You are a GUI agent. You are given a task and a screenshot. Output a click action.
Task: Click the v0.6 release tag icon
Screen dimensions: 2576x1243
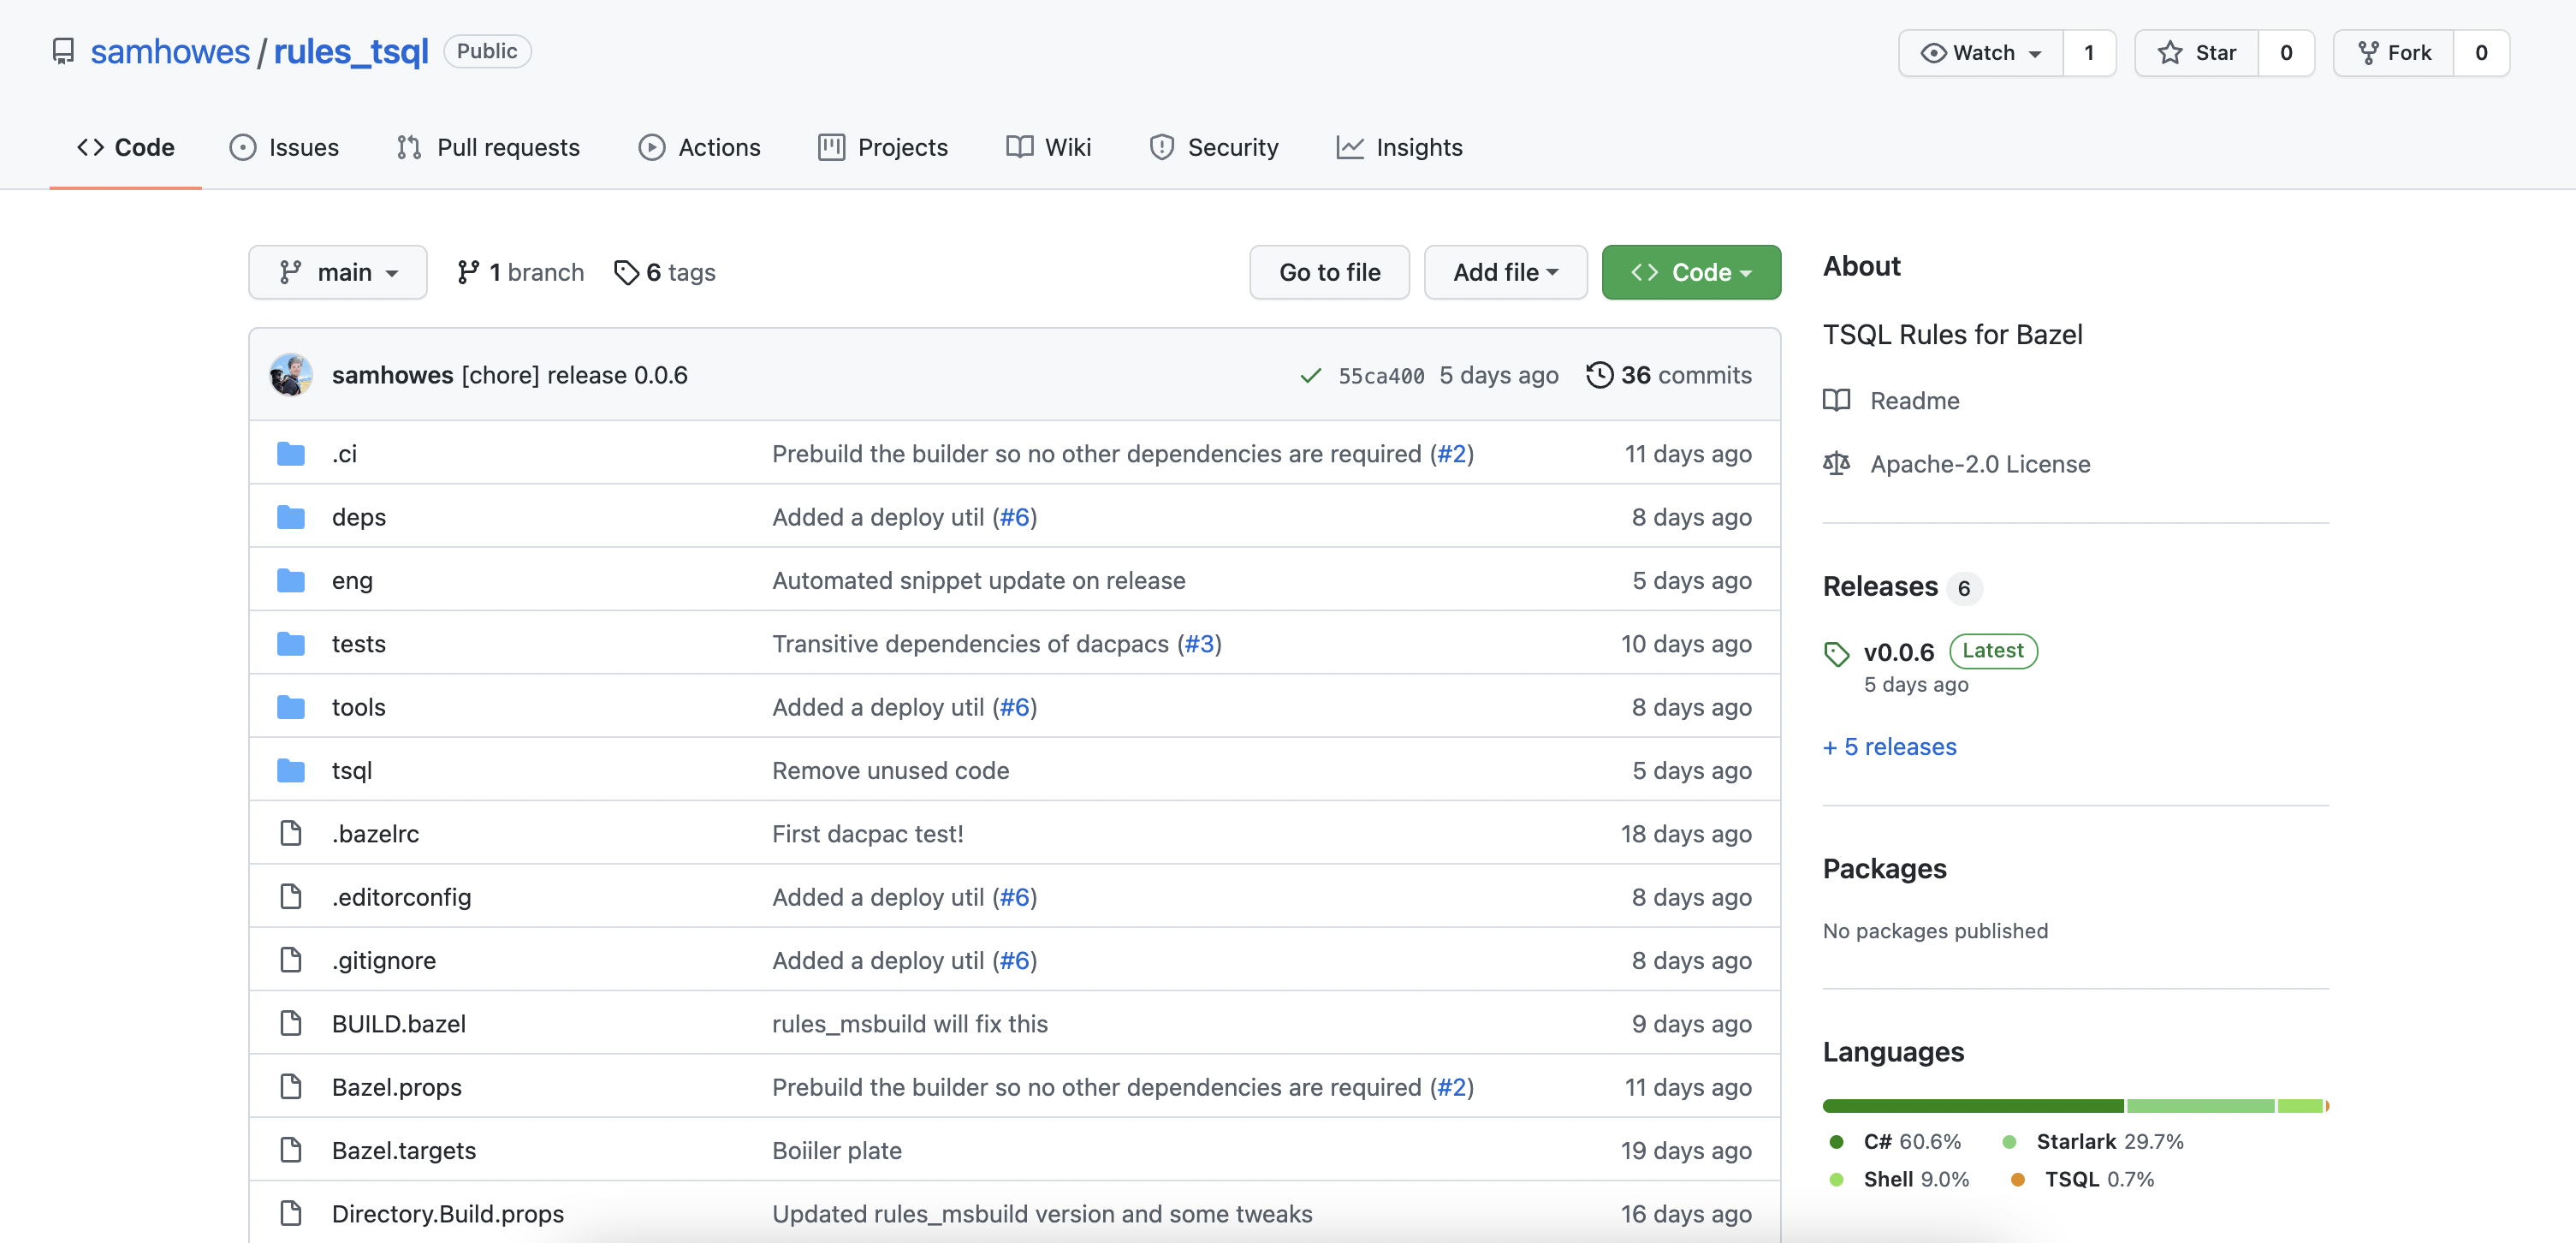point(1836,653)
